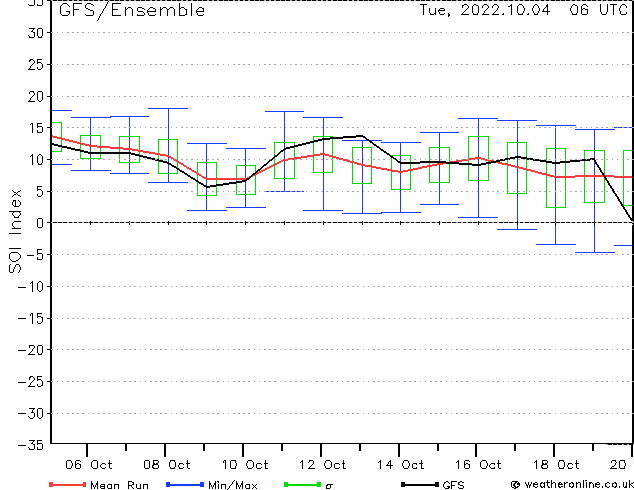Click the y-axis value "-35"
The image size is (634, 490).
[x=31, y=445]
